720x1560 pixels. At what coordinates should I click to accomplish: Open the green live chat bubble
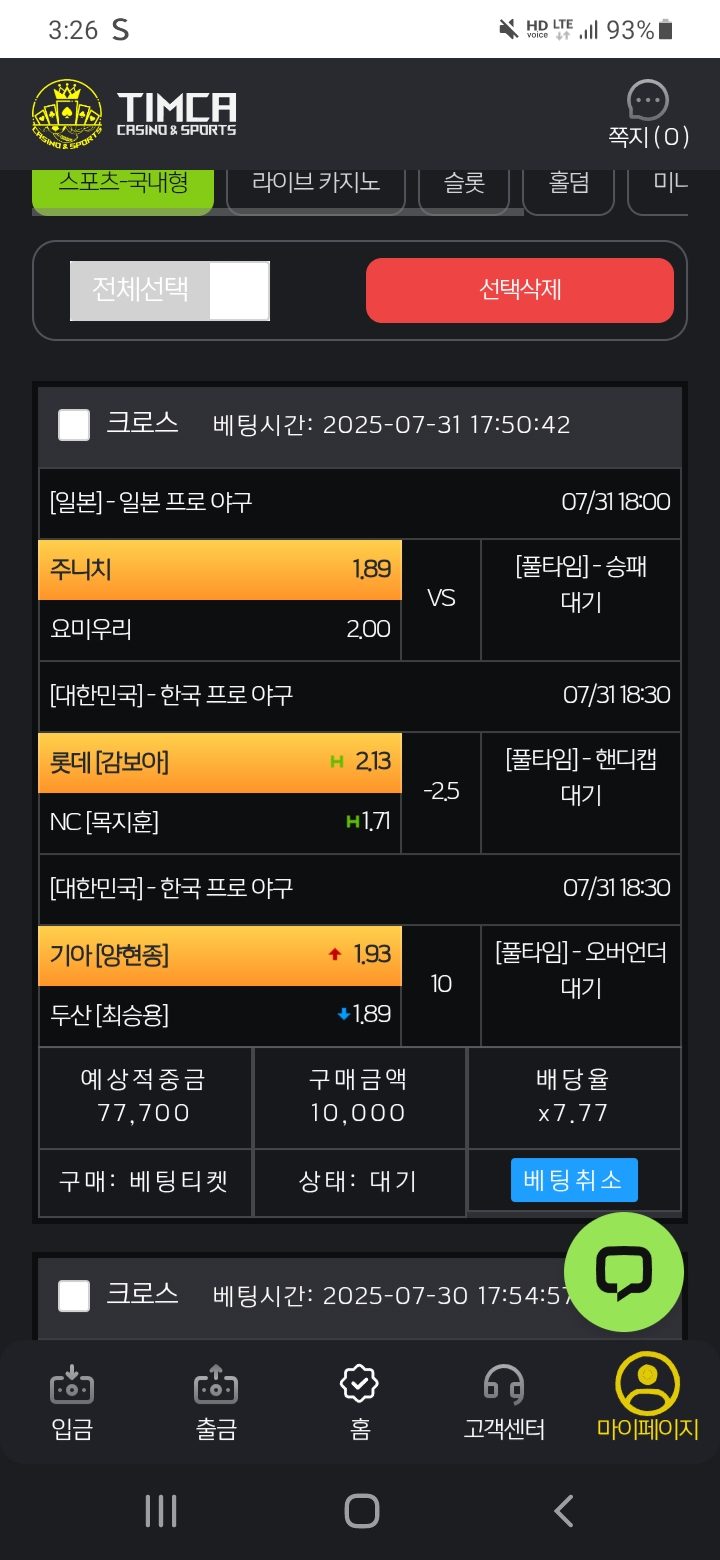[624, 1272]
